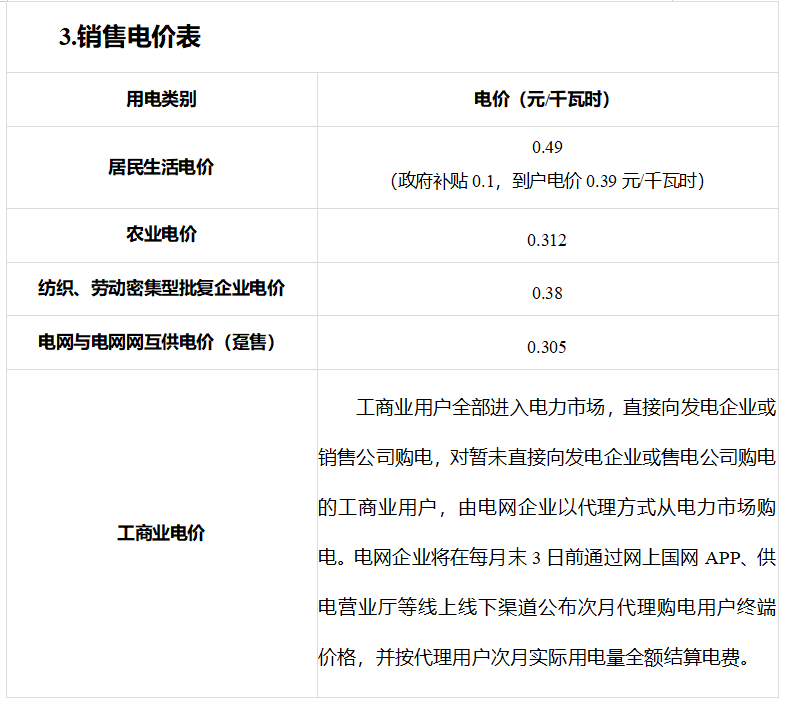Click the 居民生活电价 row label
Viewport: 785px width, 704px height.
161,167
